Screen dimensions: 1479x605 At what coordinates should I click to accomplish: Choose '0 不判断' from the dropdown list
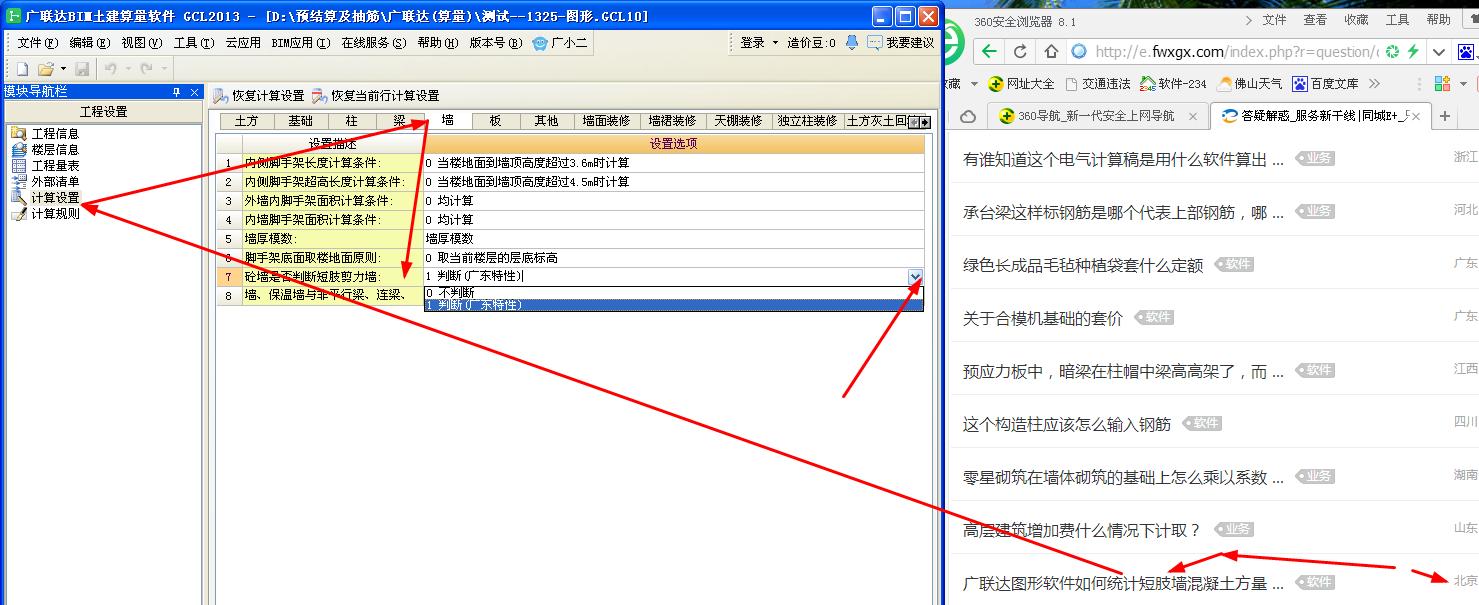click(673, 292)
